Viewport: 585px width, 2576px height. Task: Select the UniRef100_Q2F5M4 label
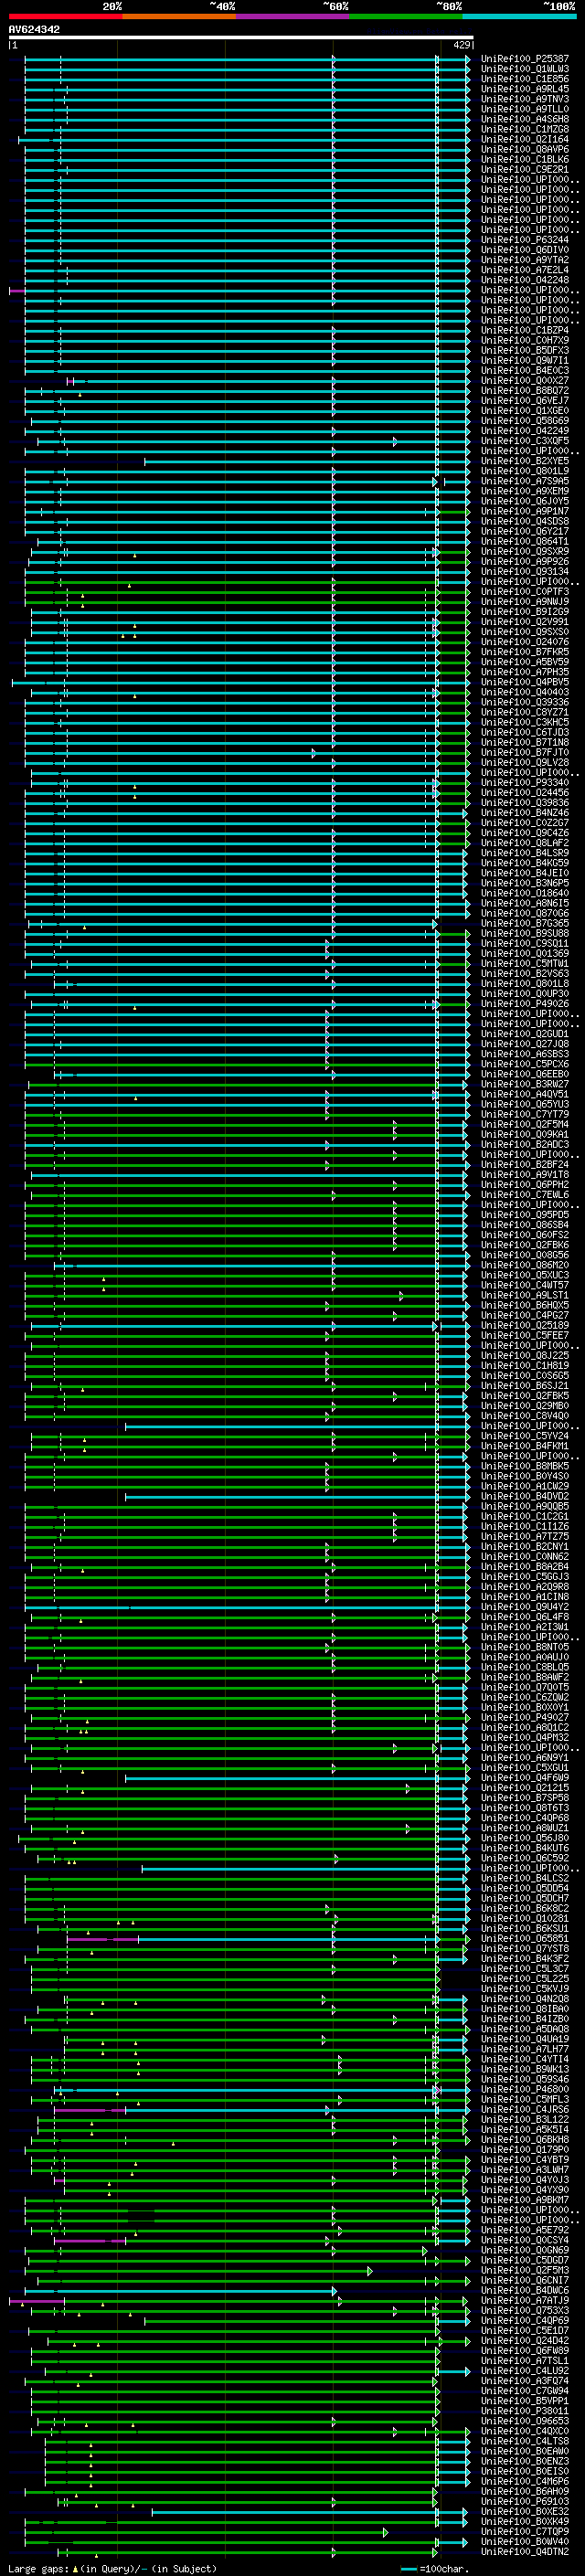click(x=525, y=1124)
